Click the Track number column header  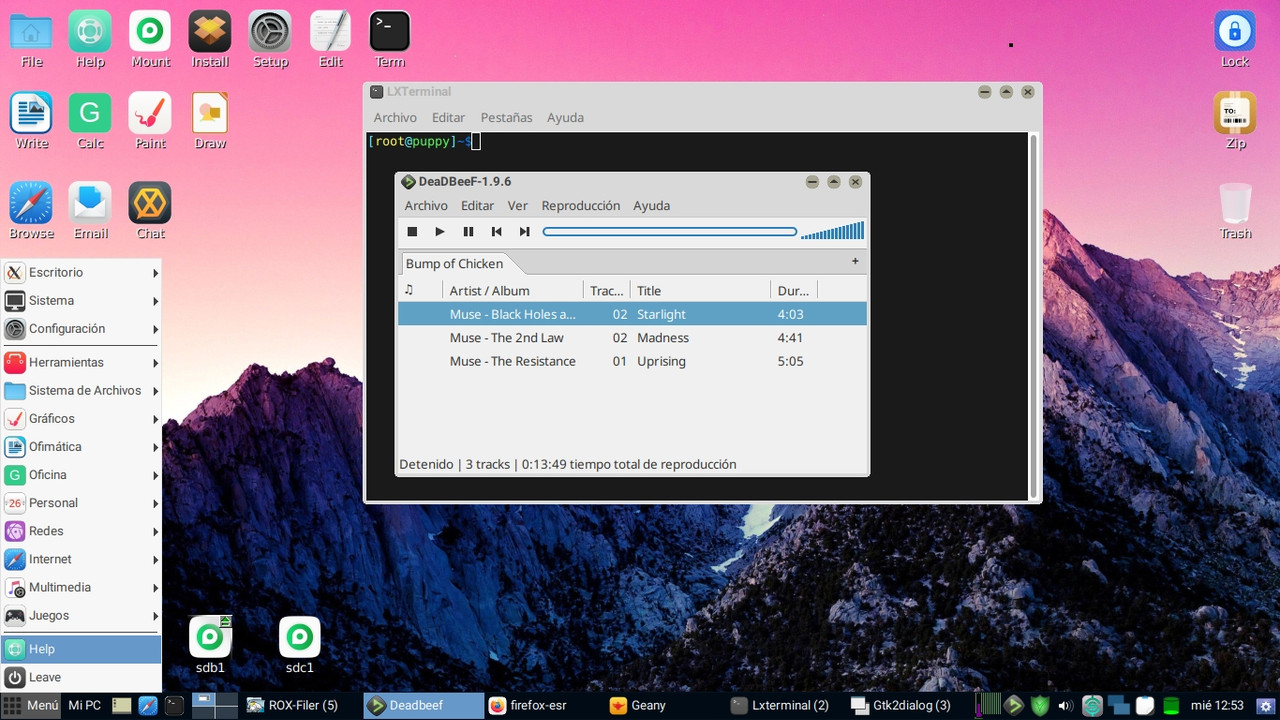tap(607, 291)
